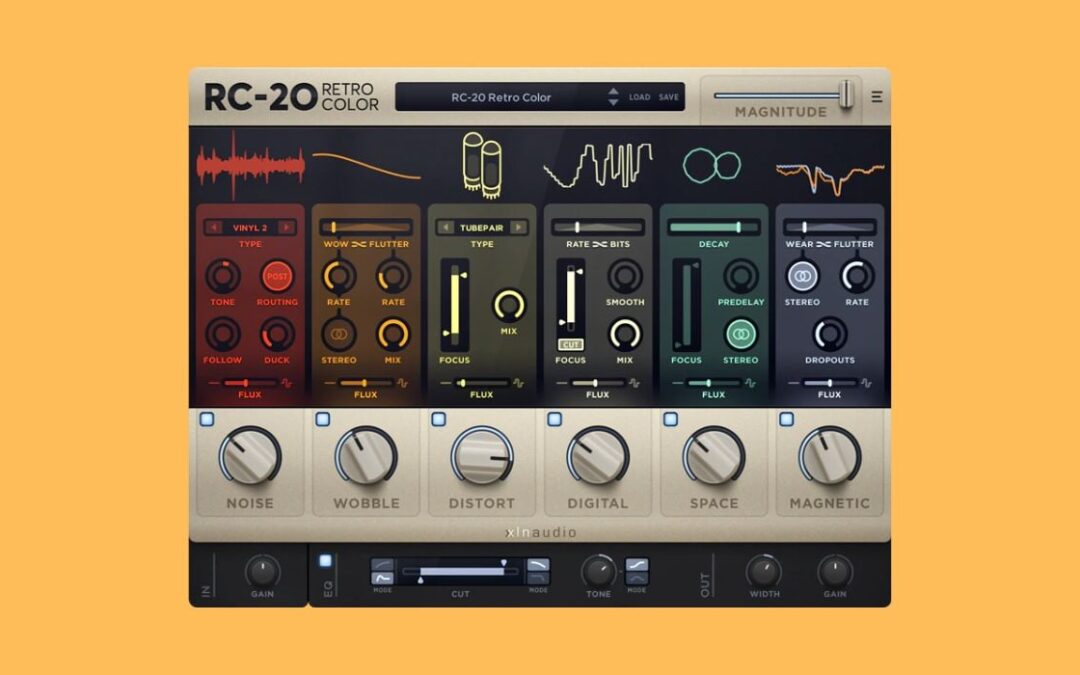Select next Noise type after Vinyl 2

[287, 227]
